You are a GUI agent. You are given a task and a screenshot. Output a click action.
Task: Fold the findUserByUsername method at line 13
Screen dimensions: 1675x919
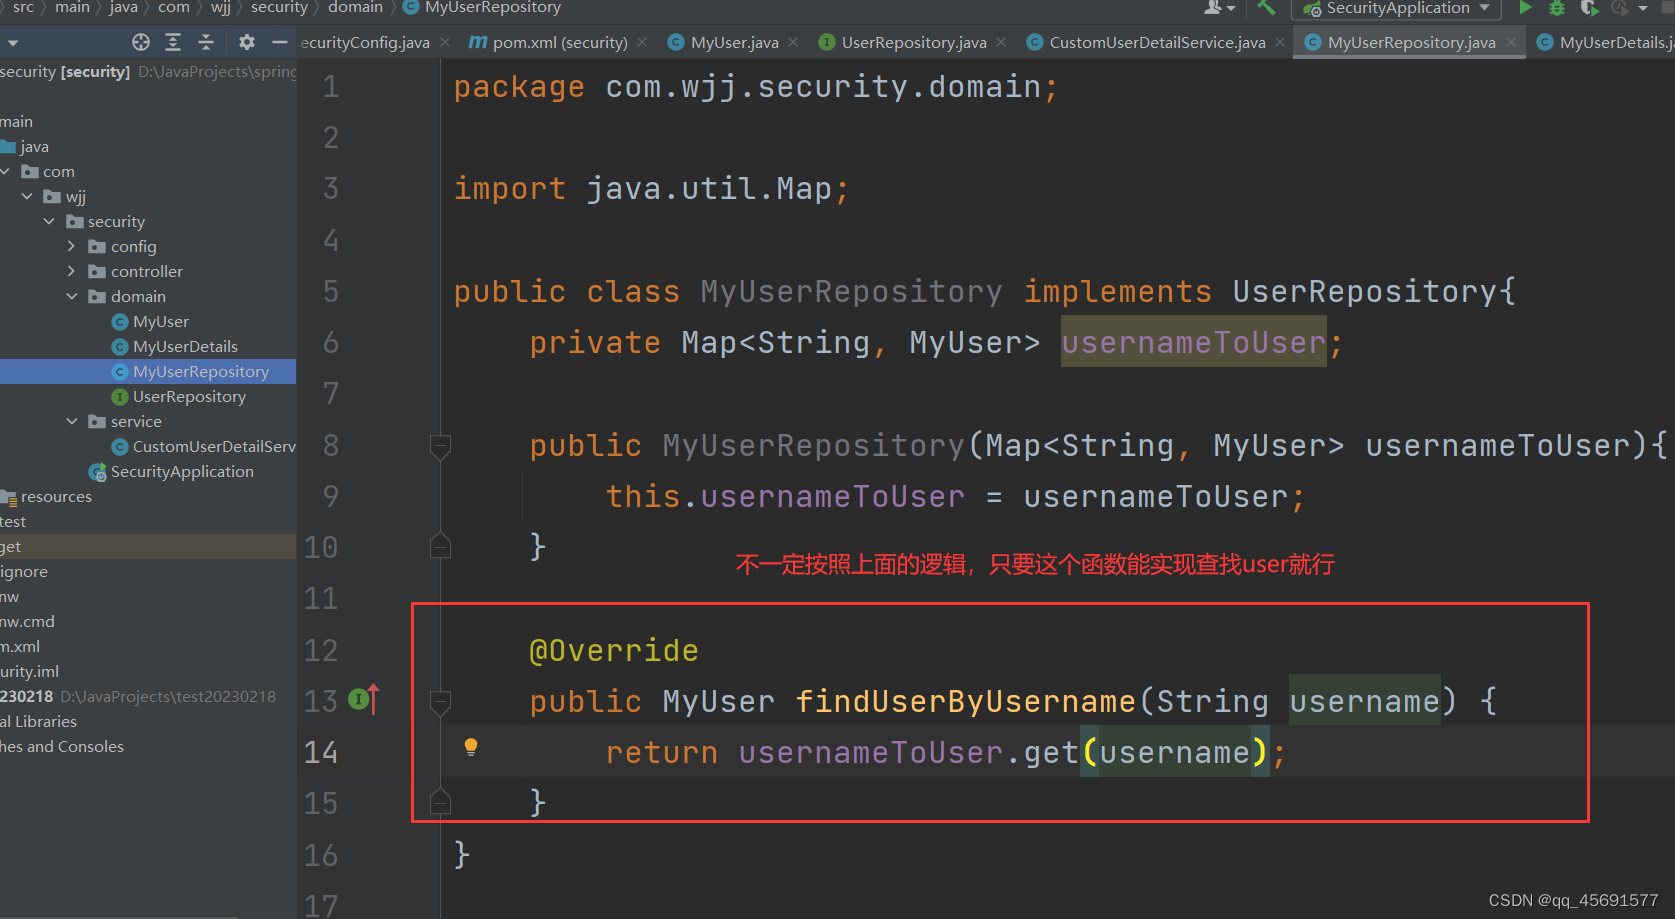(440, 702)
